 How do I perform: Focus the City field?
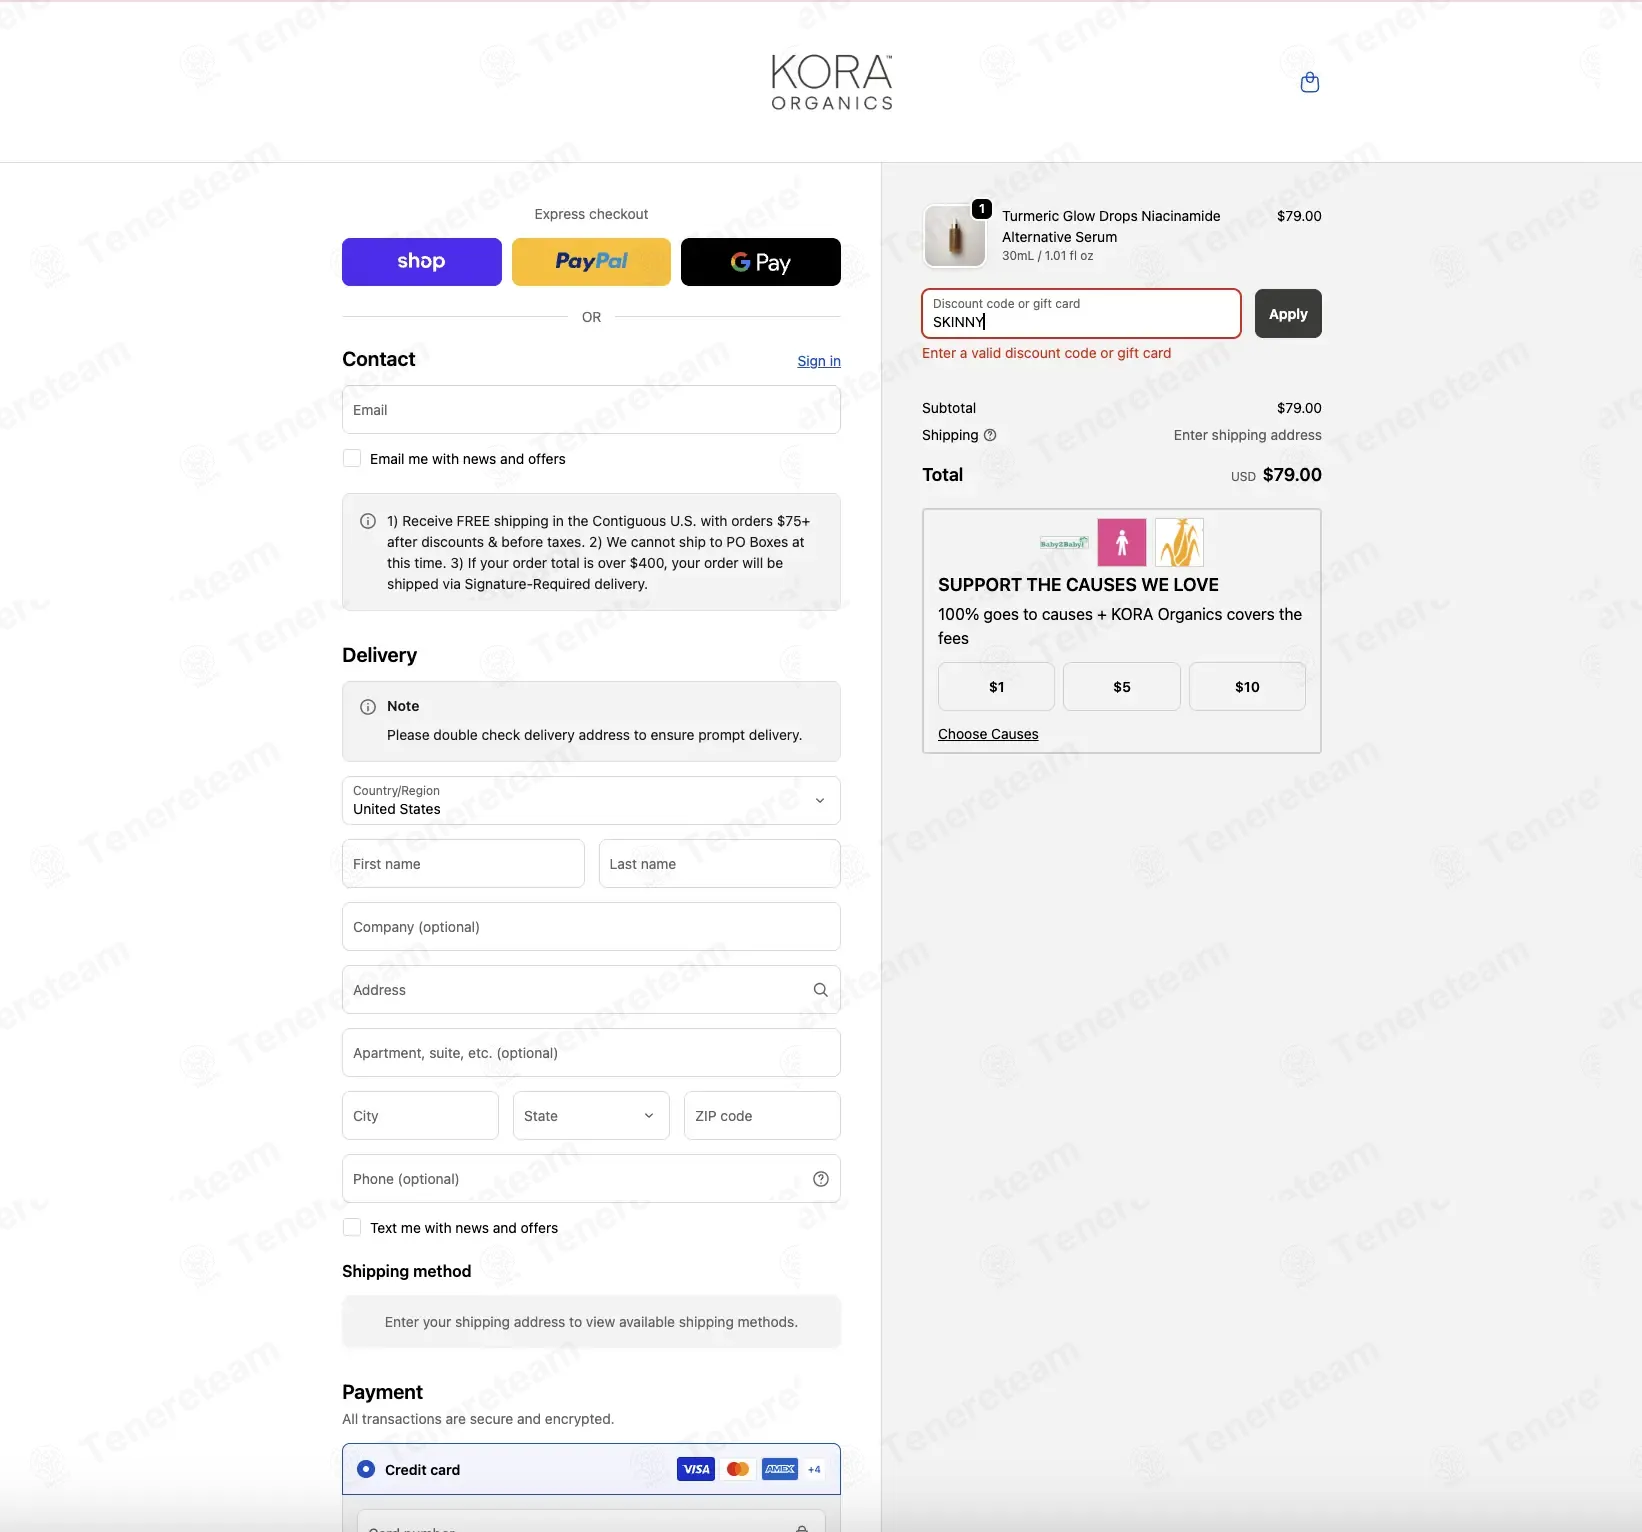(x=420, y=1115)
